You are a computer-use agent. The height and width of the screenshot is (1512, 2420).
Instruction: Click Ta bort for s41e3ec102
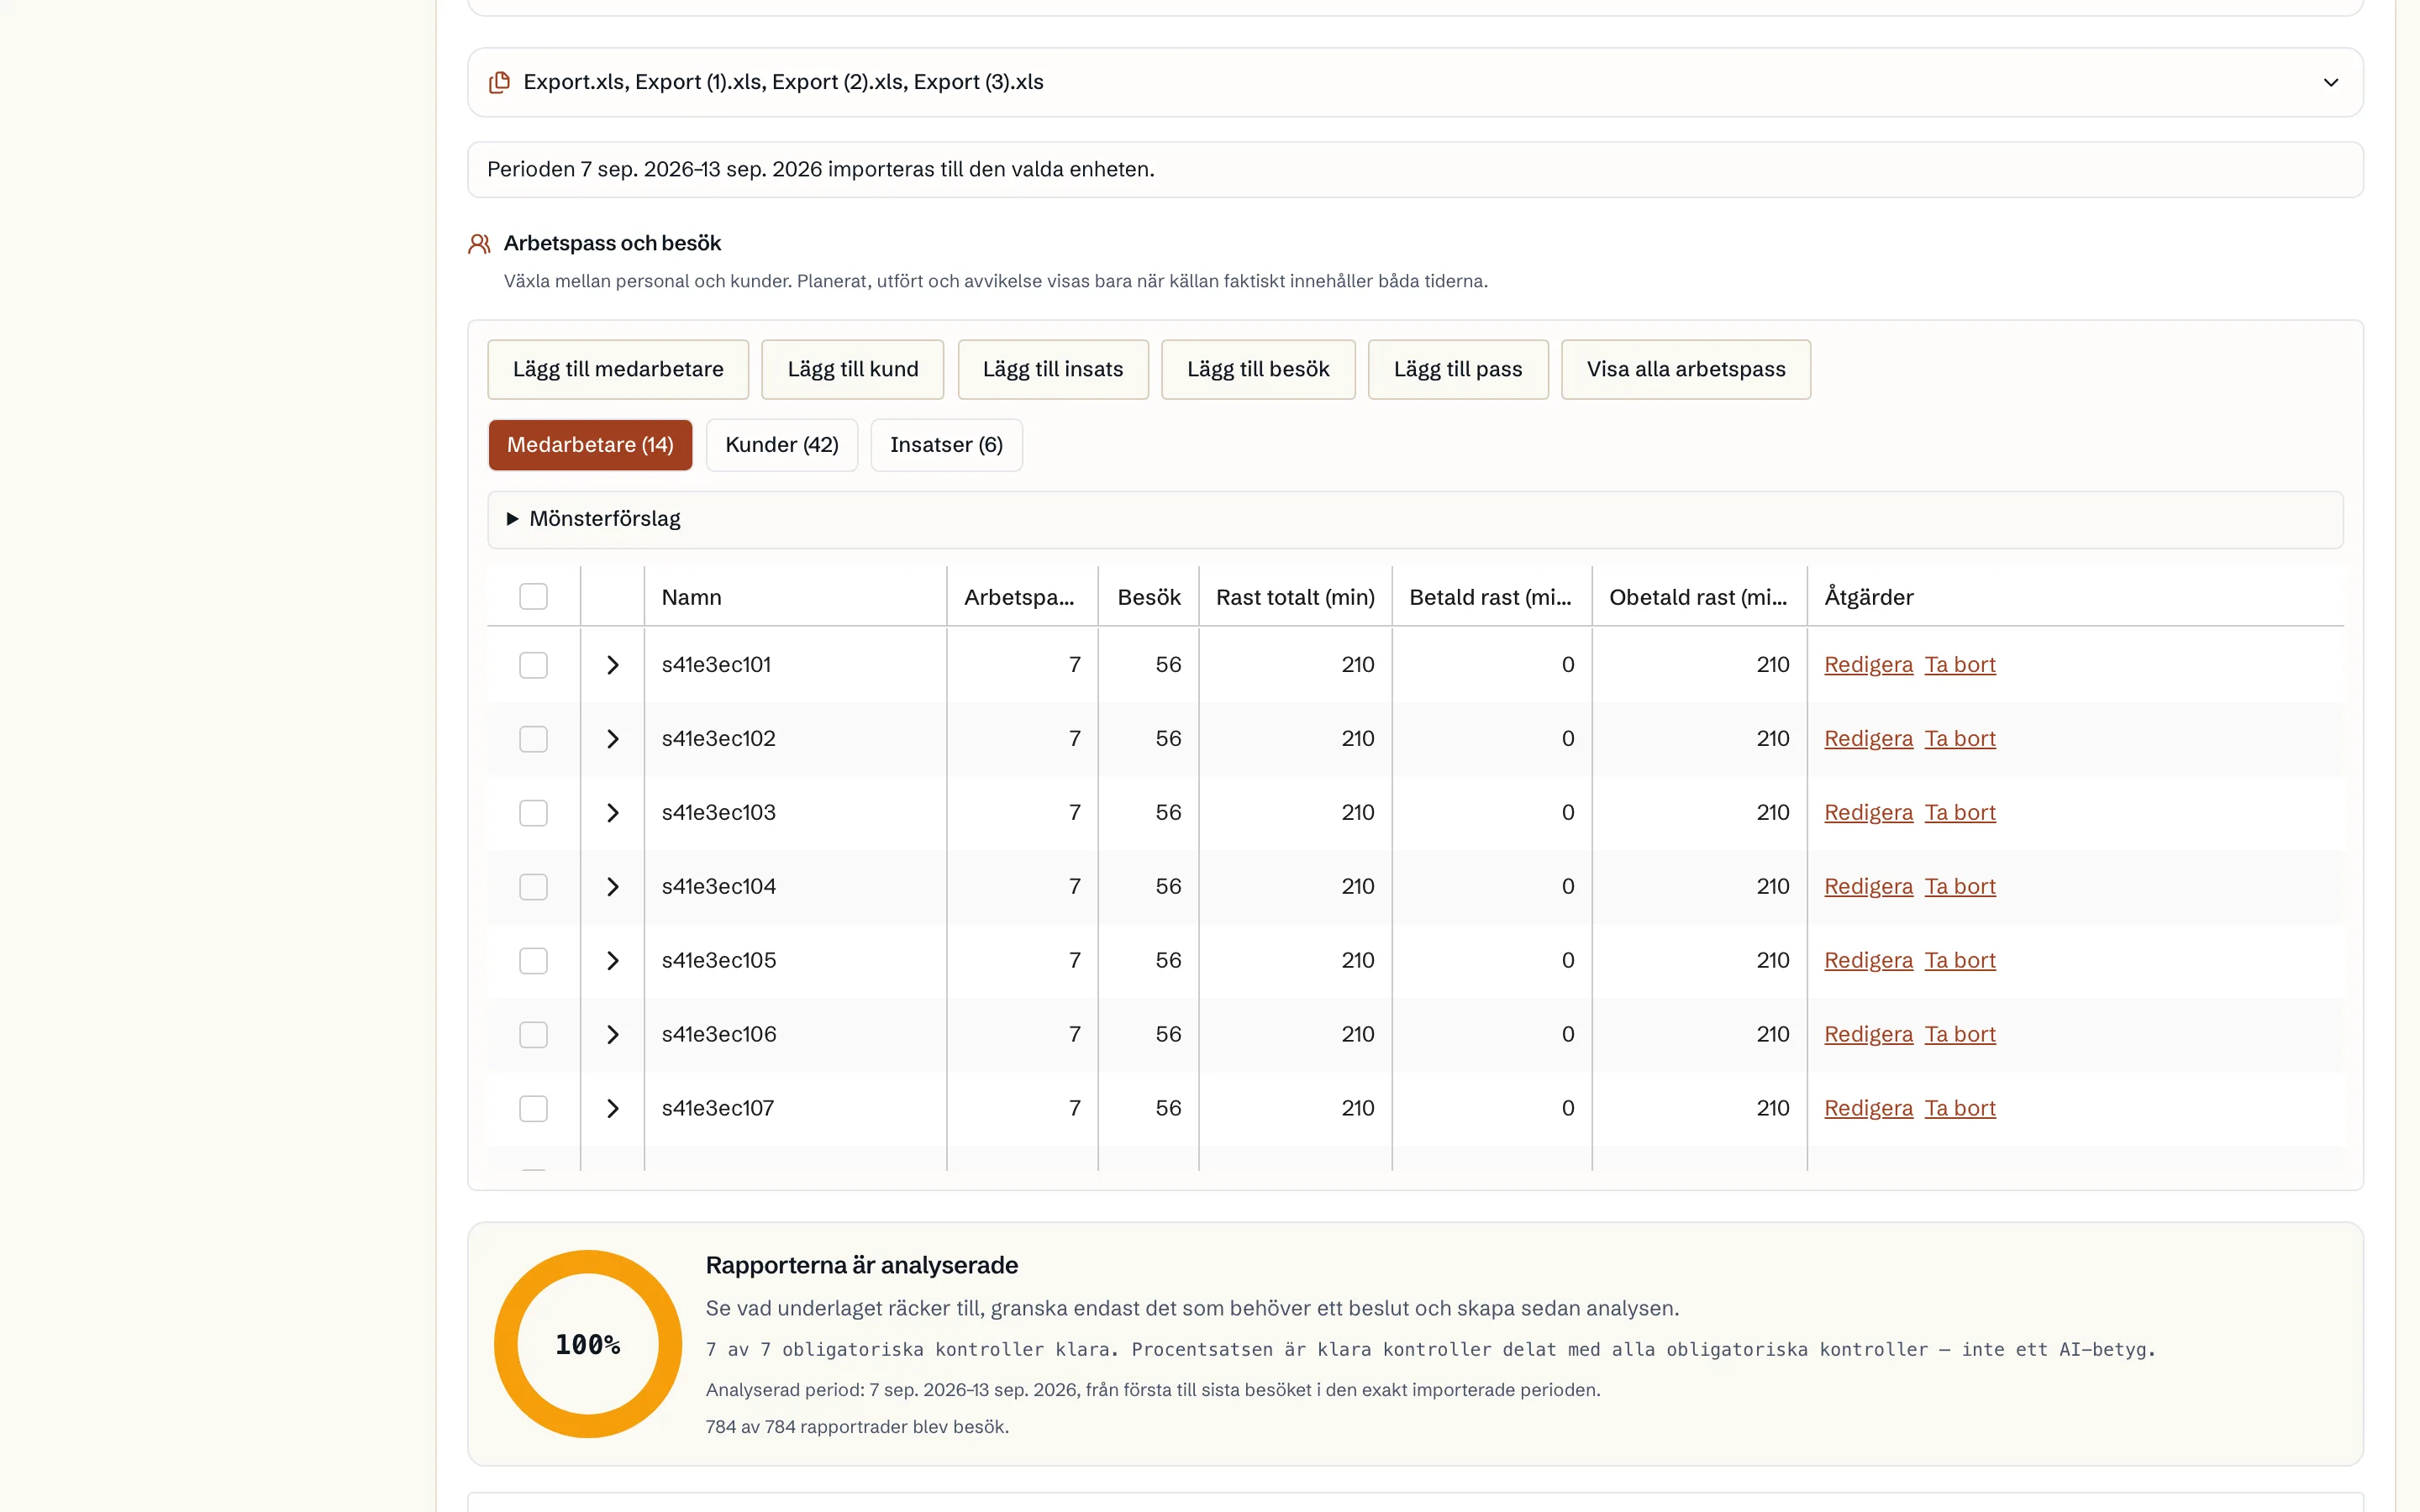coord(1960,739)
